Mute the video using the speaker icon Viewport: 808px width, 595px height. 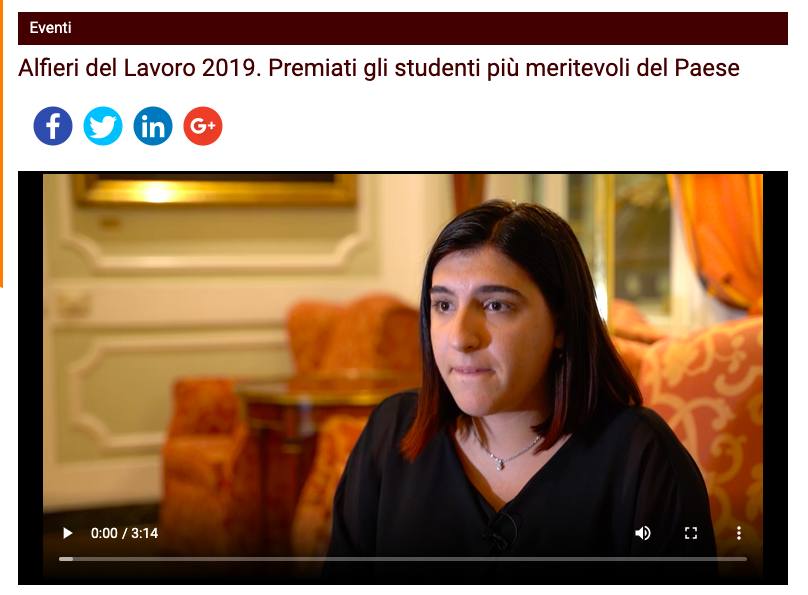point(643,533)
